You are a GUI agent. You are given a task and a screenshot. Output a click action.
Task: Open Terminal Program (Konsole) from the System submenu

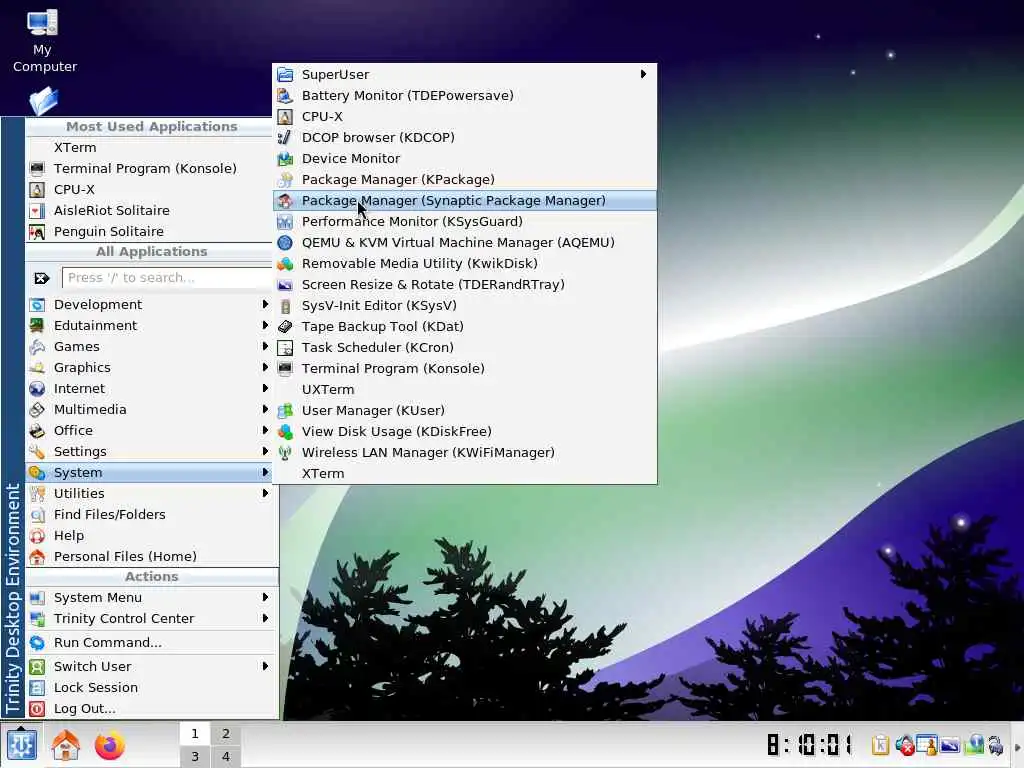(464, 368)
